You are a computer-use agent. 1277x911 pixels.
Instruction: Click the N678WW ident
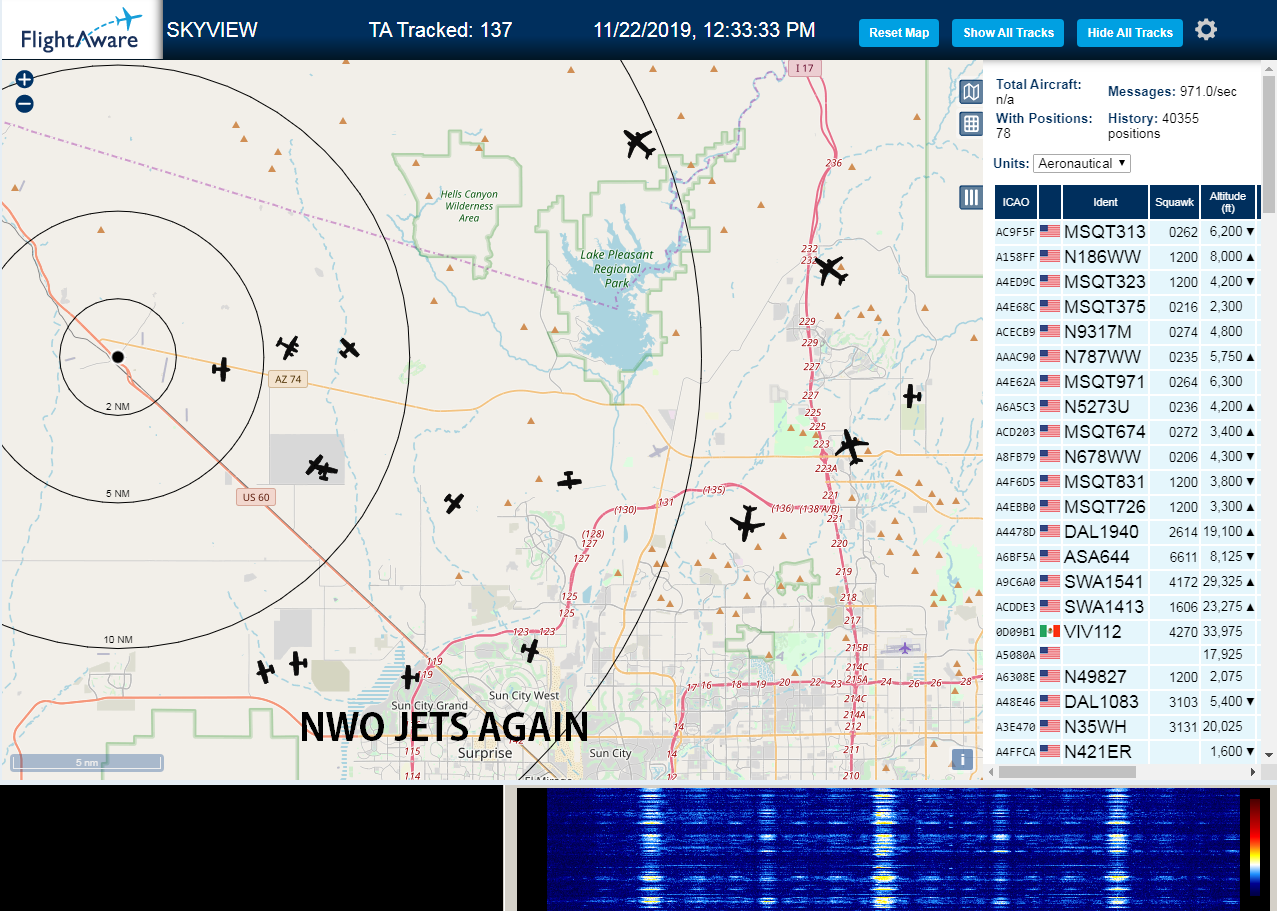(x=1102, y=456)
